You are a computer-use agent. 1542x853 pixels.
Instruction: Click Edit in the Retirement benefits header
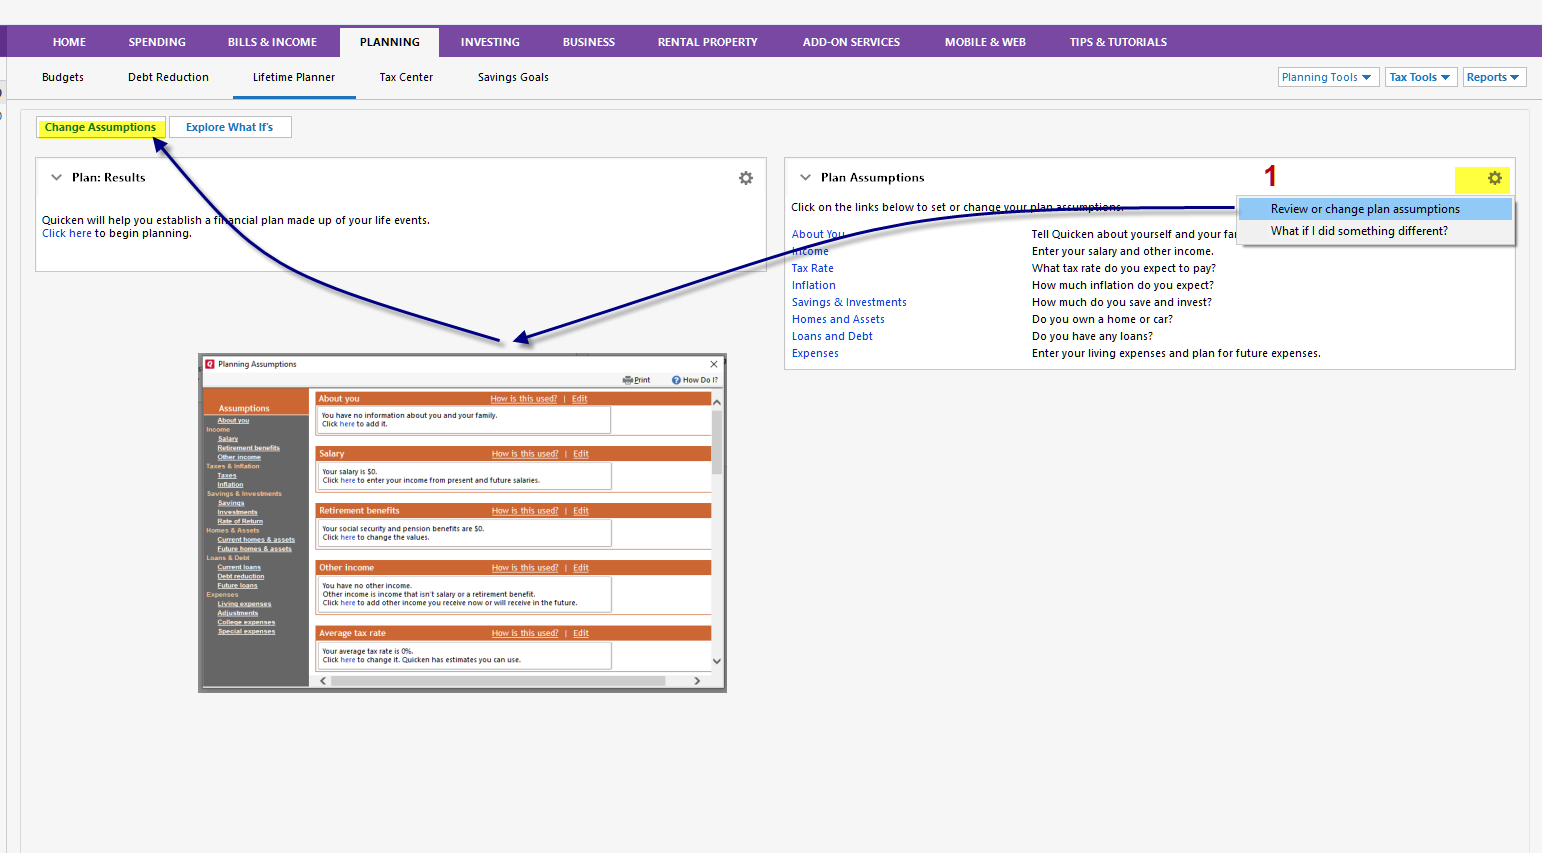581,511
